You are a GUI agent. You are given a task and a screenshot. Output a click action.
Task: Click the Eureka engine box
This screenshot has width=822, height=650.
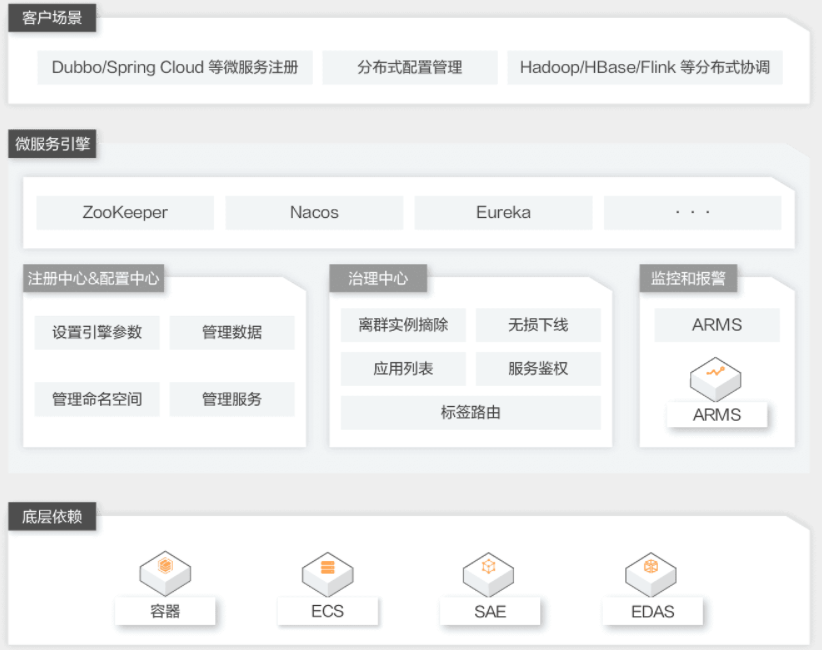pyautogui.click(x=503, y=212)
